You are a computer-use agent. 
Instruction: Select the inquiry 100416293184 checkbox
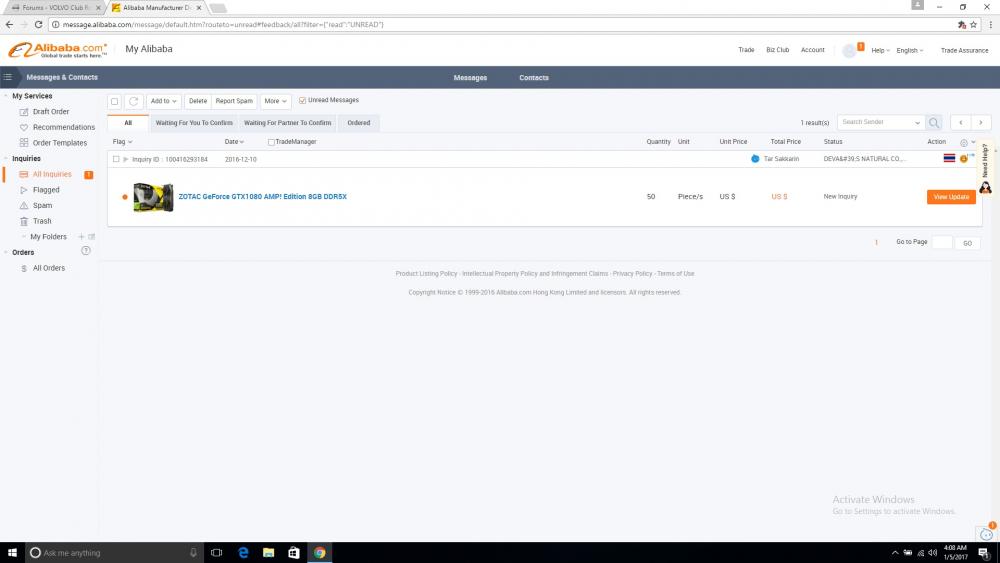115,159
